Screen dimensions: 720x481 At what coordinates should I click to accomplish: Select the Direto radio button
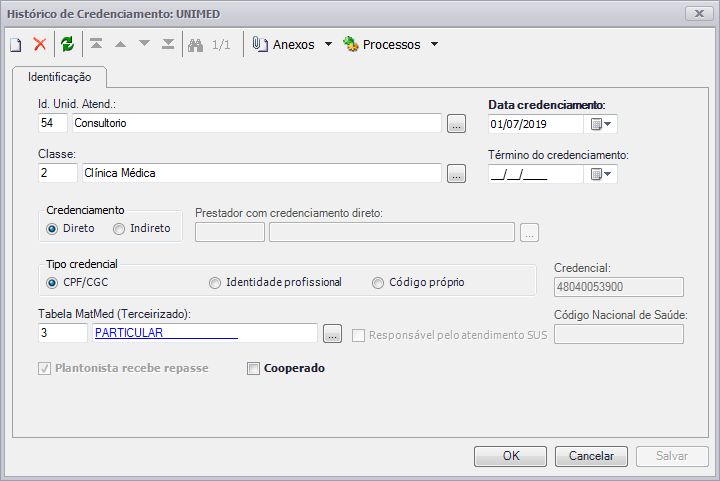pyautogui.click(x=52, y=229)
